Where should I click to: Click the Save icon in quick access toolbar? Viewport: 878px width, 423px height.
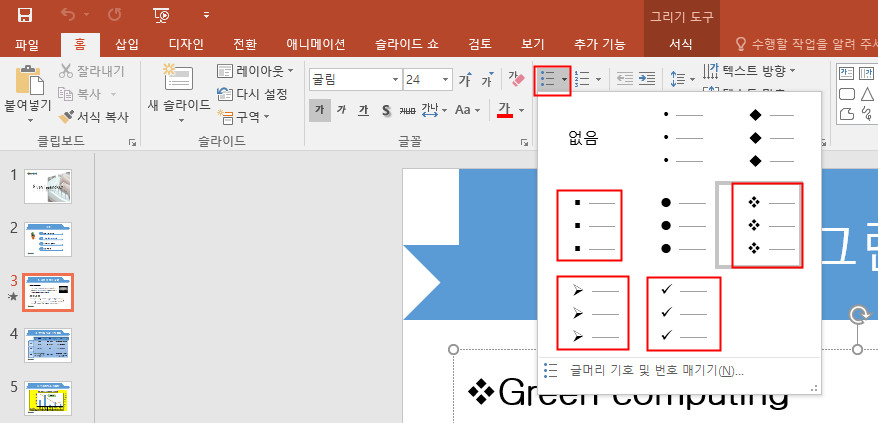pyautogui.click(x=24, y=15)
